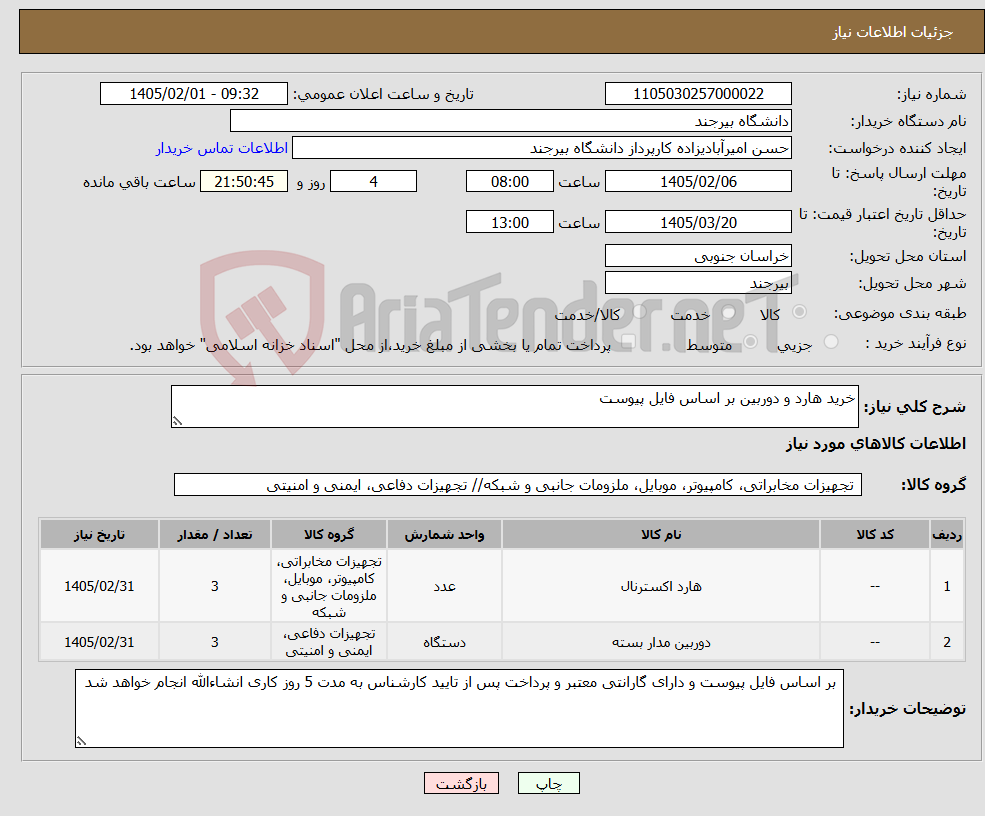Click the response deadline date 1405/02/06

pyautogui.click(x=698, y=182)
